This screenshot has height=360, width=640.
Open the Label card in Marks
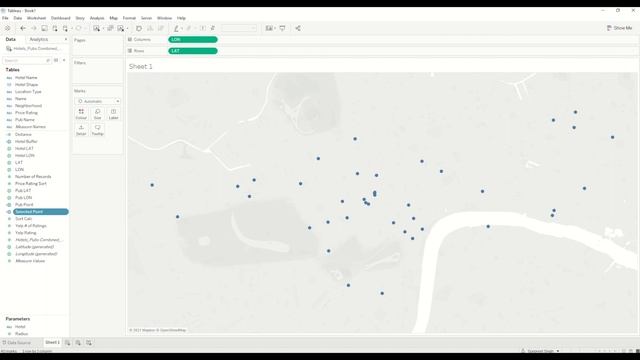[x=113, y=114]
